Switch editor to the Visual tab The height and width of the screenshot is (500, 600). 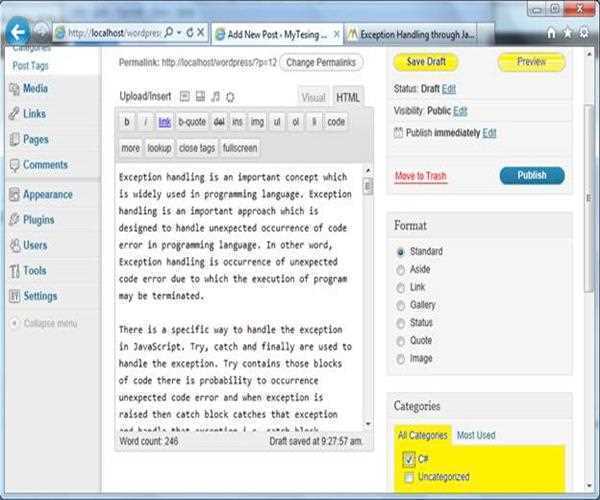[x=313, y=97]
